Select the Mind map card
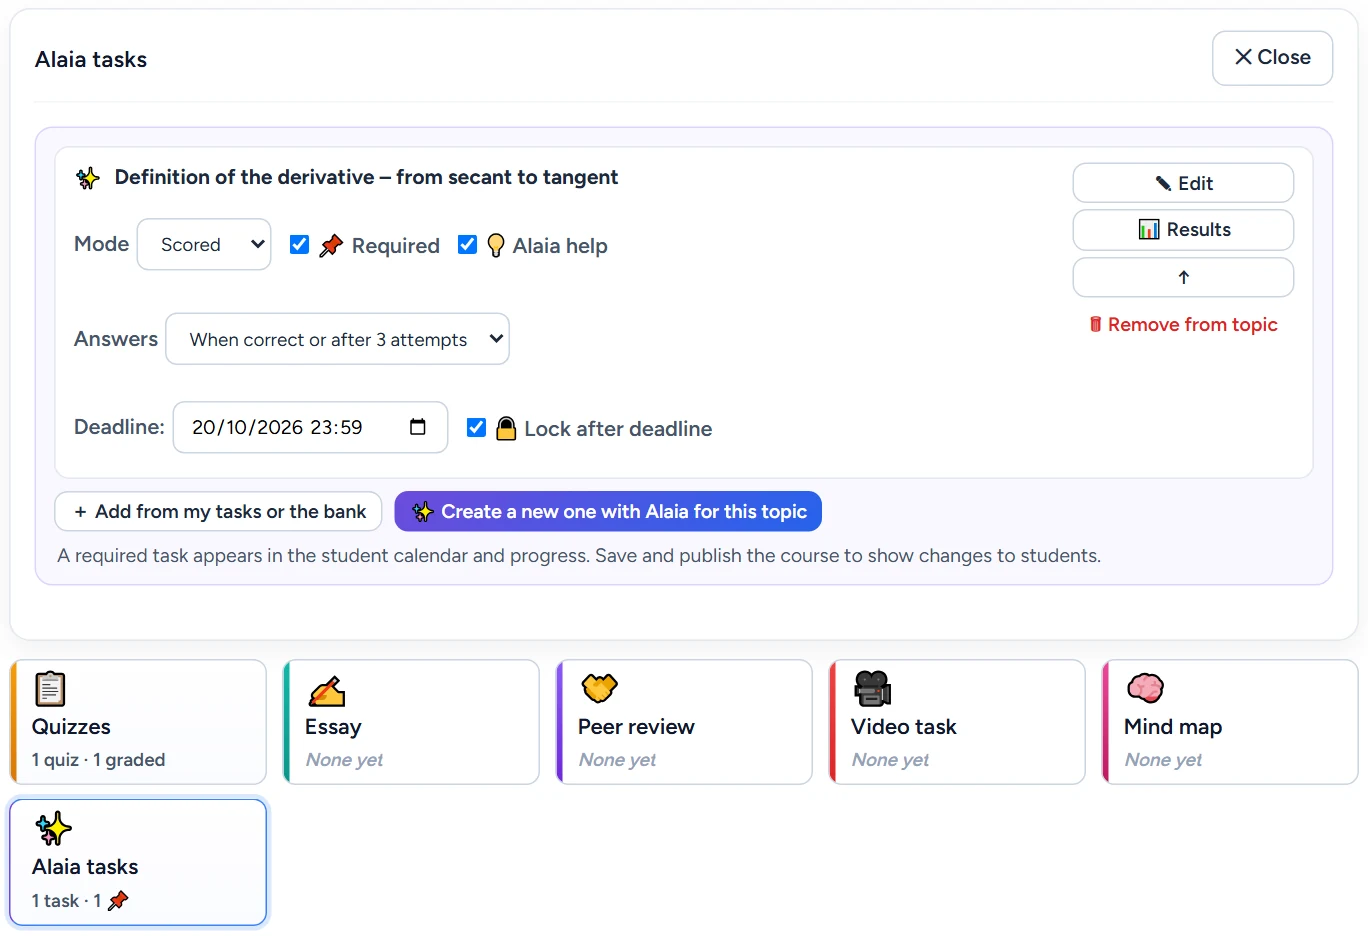This screenshot has width=1368, height=936. (1230, 722)
